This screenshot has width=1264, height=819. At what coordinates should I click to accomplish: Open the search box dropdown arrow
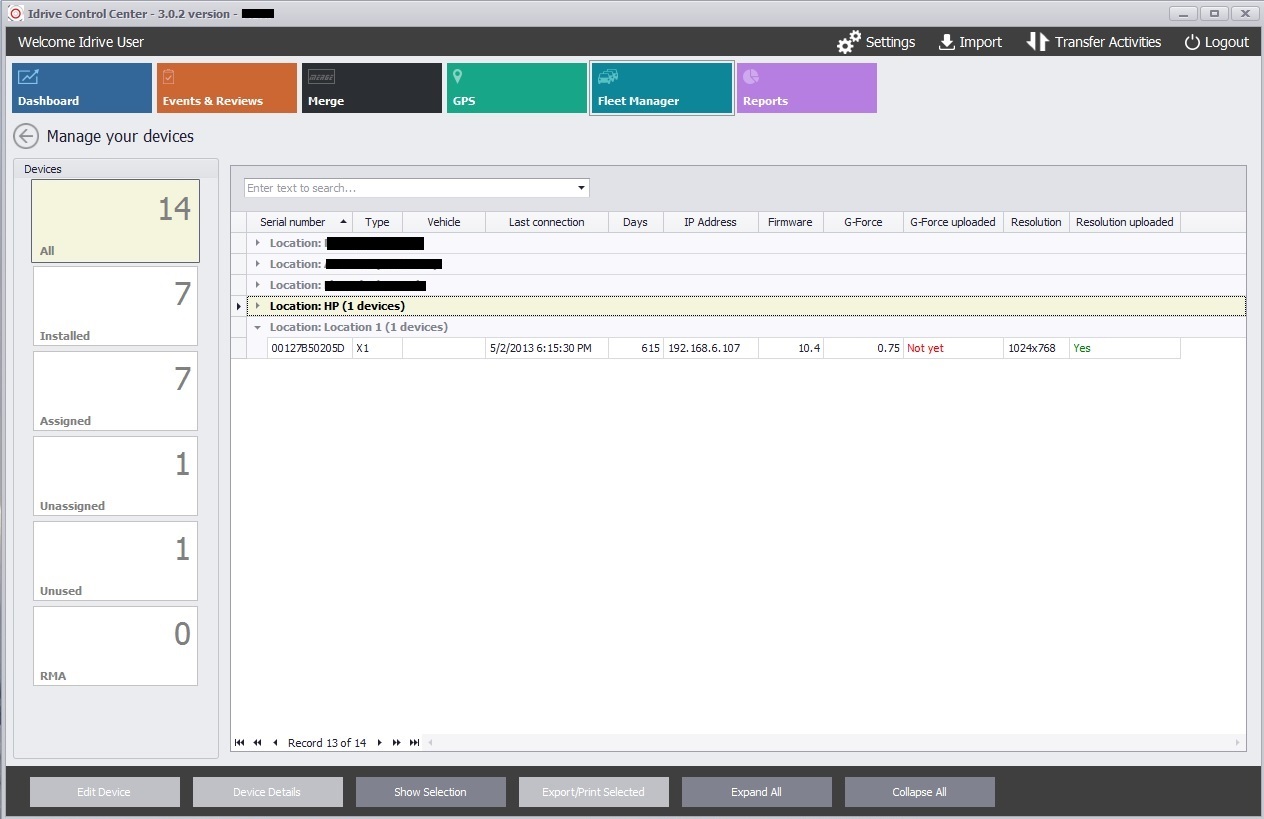pyautogui.click(x=581, y=188)
